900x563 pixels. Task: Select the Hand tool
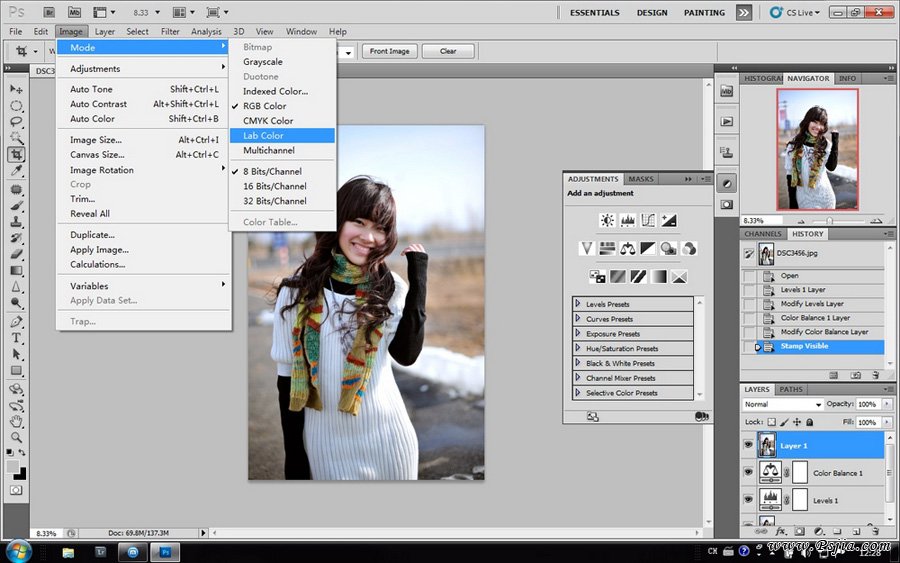[x=17, y=421]
